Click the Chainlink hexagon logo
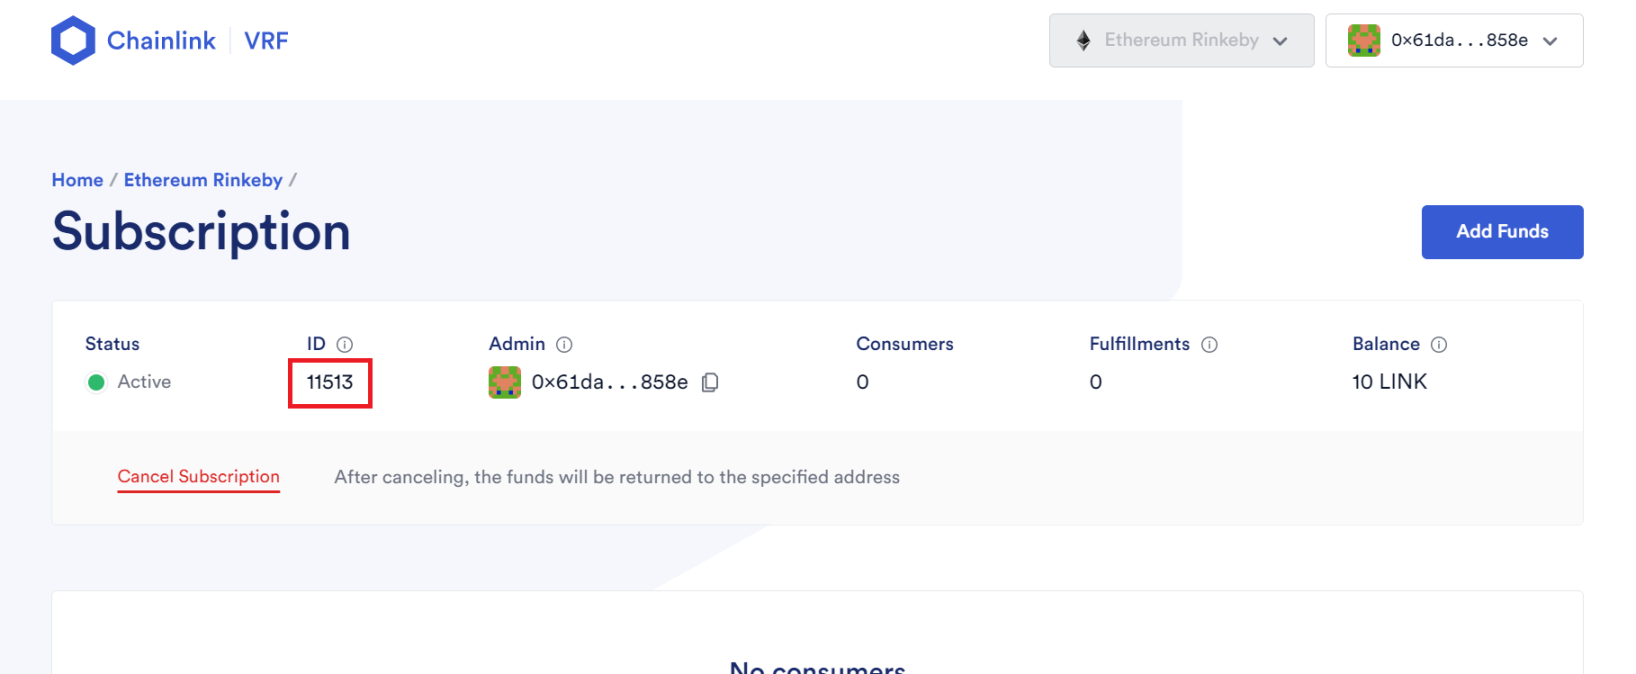Image resolution: width=1636 pixels, height=674 pixels. pos(73,41)
